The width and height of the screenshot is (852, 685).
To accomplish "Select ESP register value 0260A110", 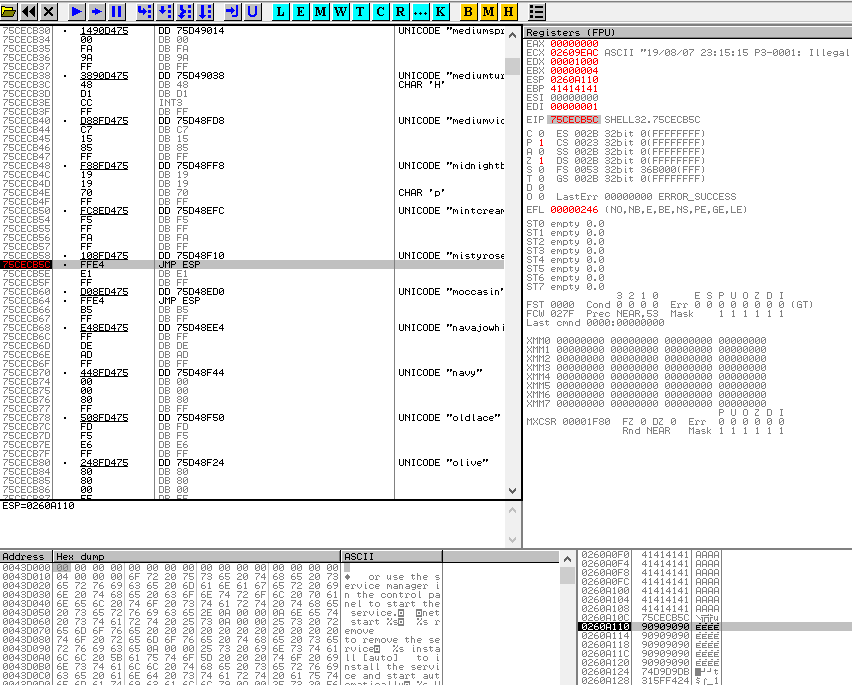I will (574, 79).
